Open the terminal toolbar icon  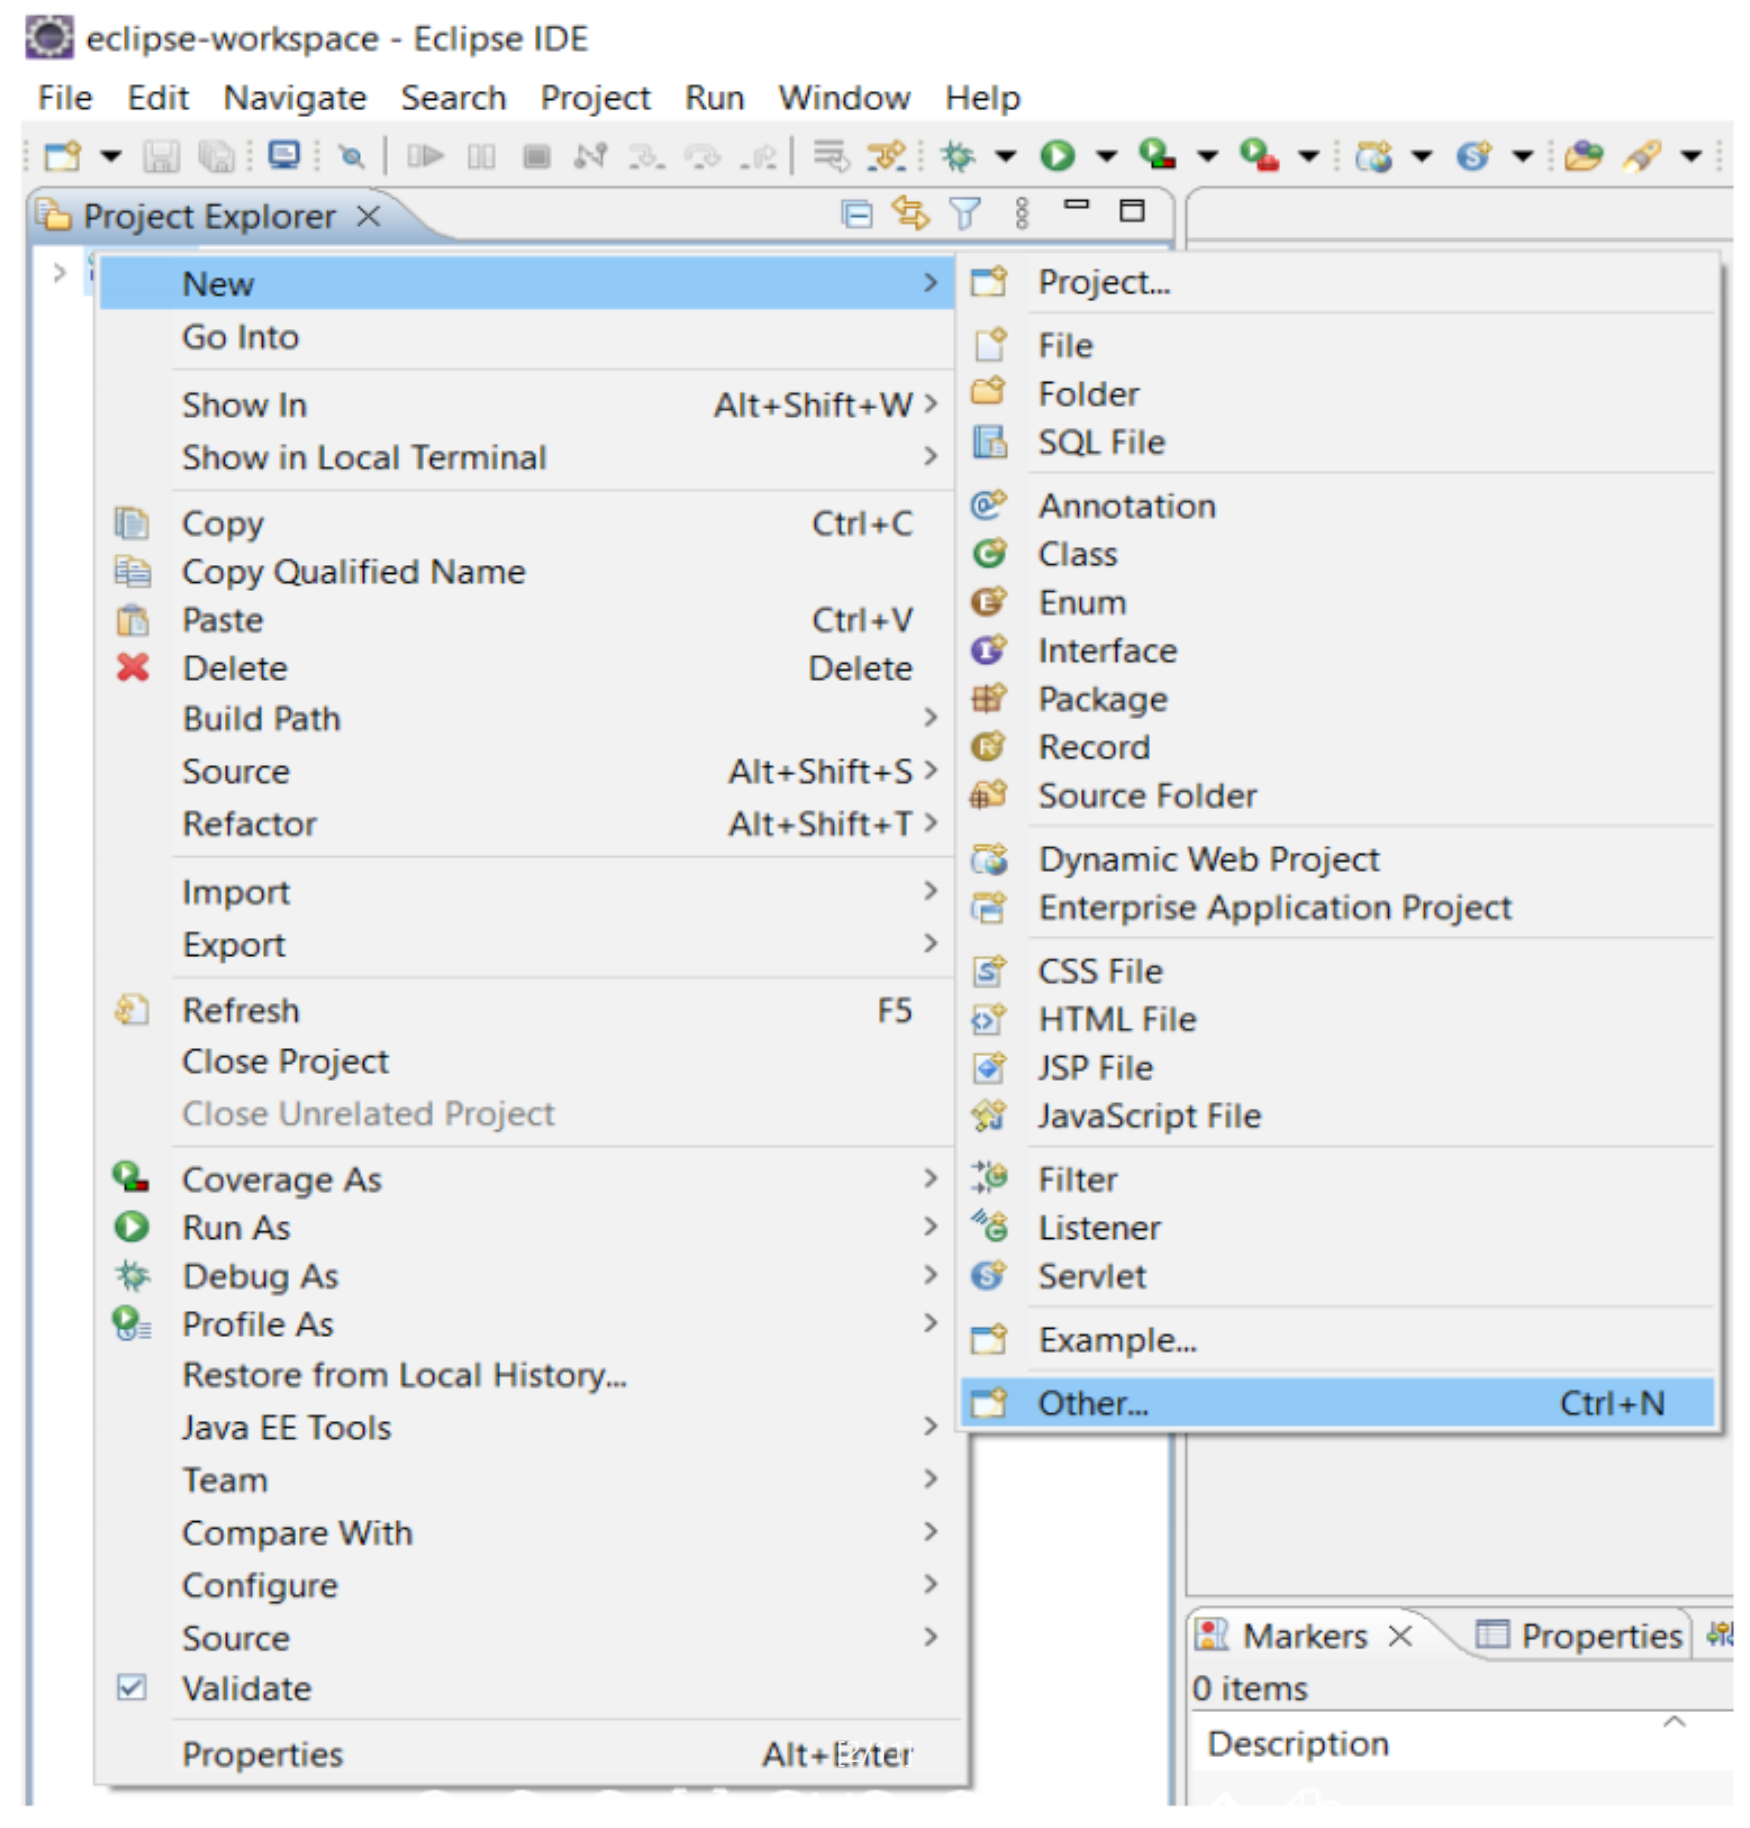284,155
